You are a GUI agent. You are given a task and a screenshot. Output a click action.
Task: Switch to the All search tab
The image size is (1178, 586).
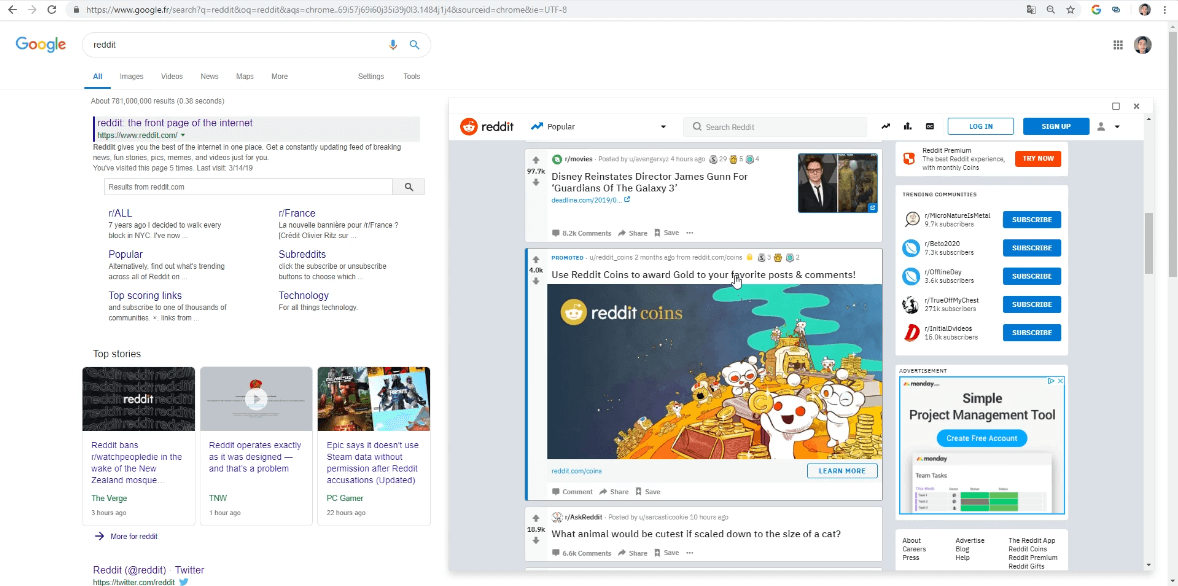click(x=98, y=77)
